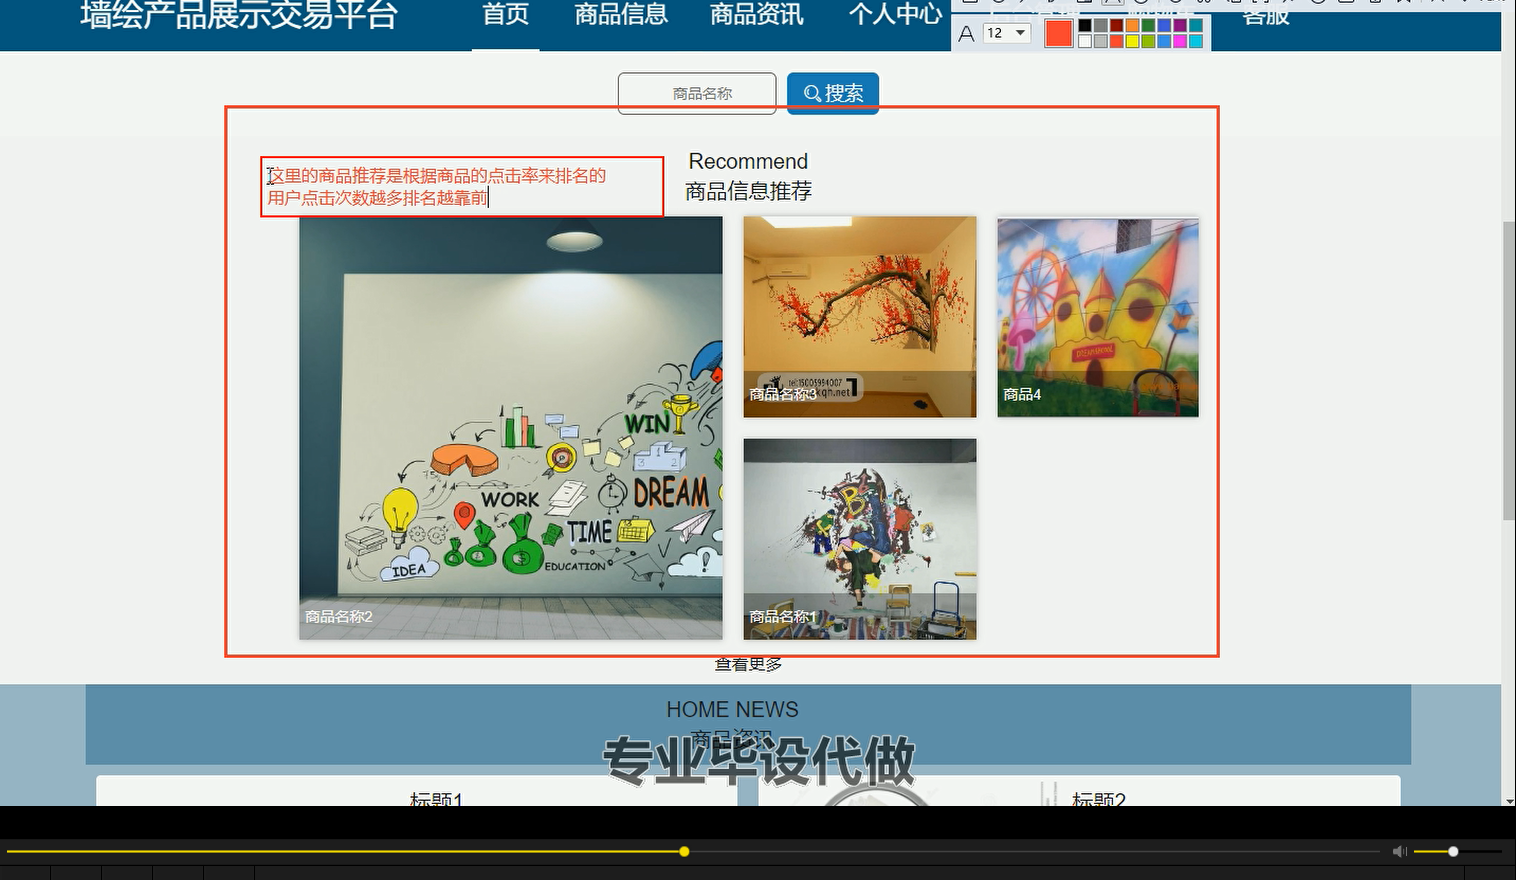Click the 客服 link in the navbar
1516x880 pixels.
click(x=1265, y=17)
